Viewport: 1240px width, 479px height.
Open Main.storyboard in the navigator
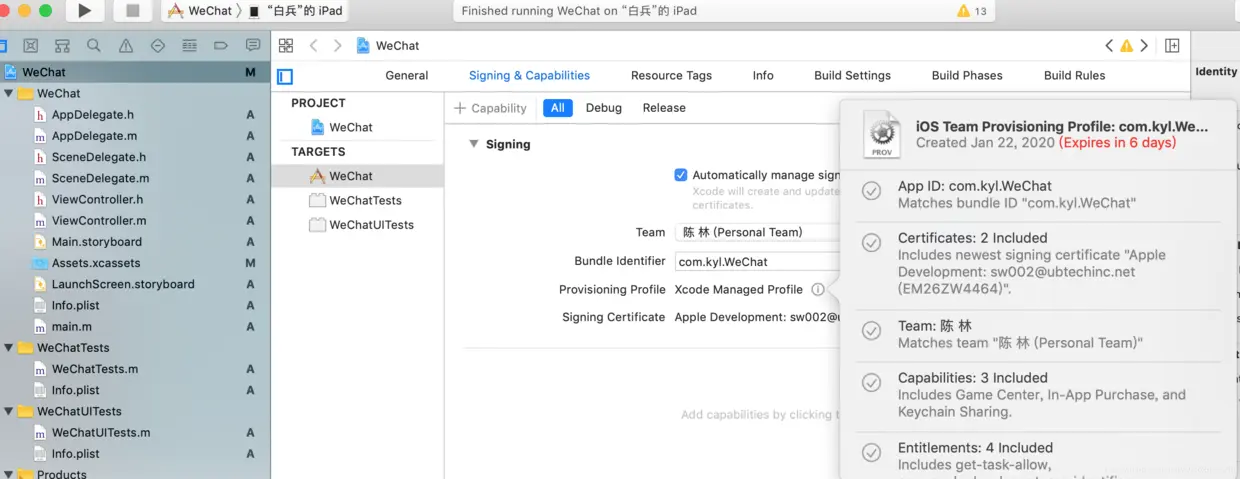click(97, 242)
